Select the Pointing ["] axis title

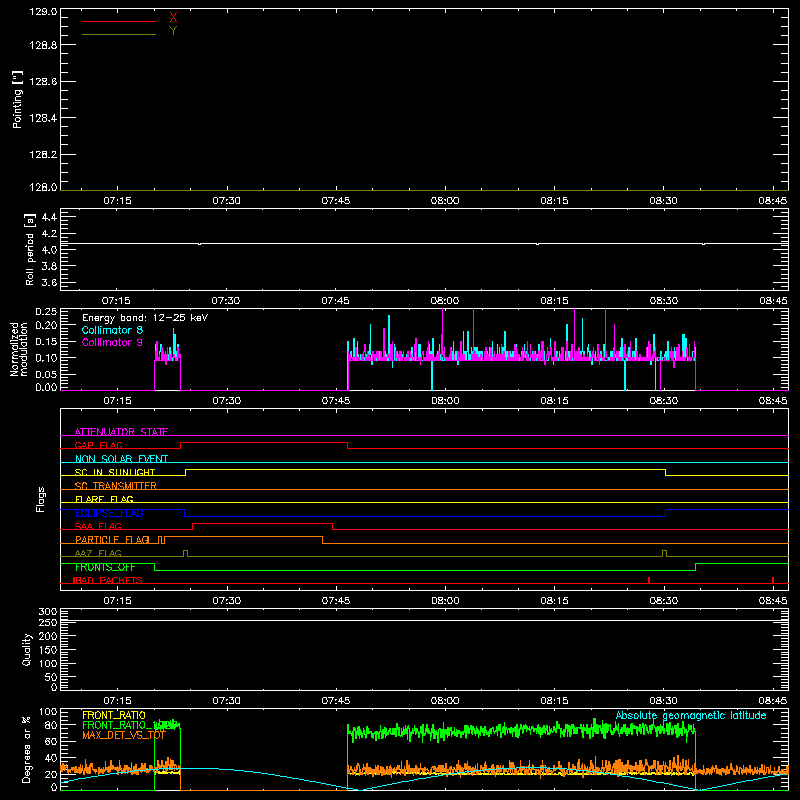click(17, 99)
